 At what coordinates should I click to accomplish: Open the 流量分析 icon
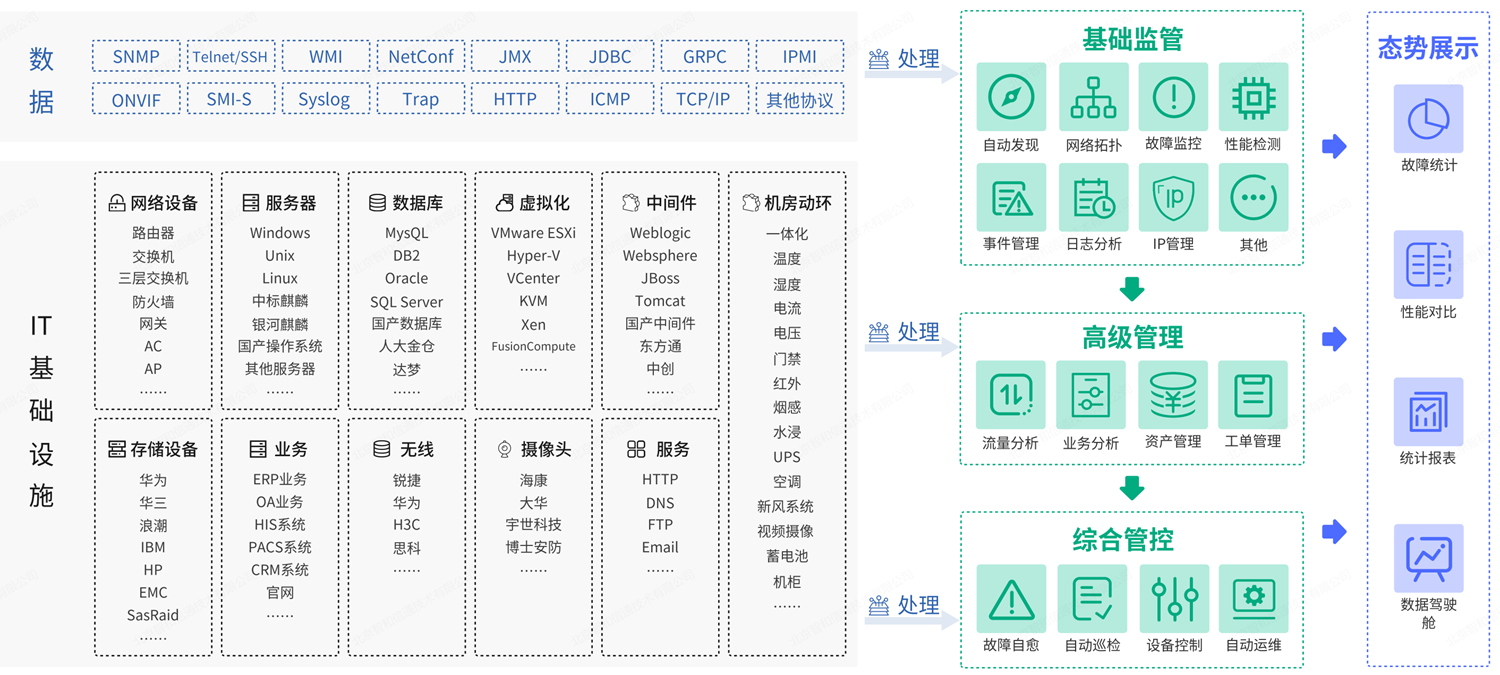coord(1011,396)
